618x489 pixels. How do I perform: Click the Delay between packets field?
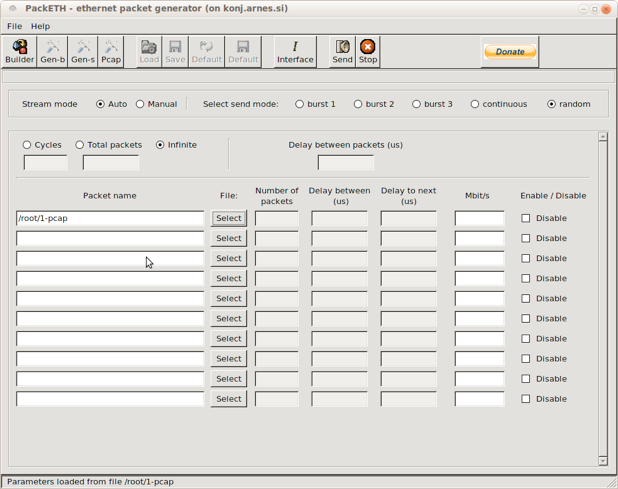346,163
